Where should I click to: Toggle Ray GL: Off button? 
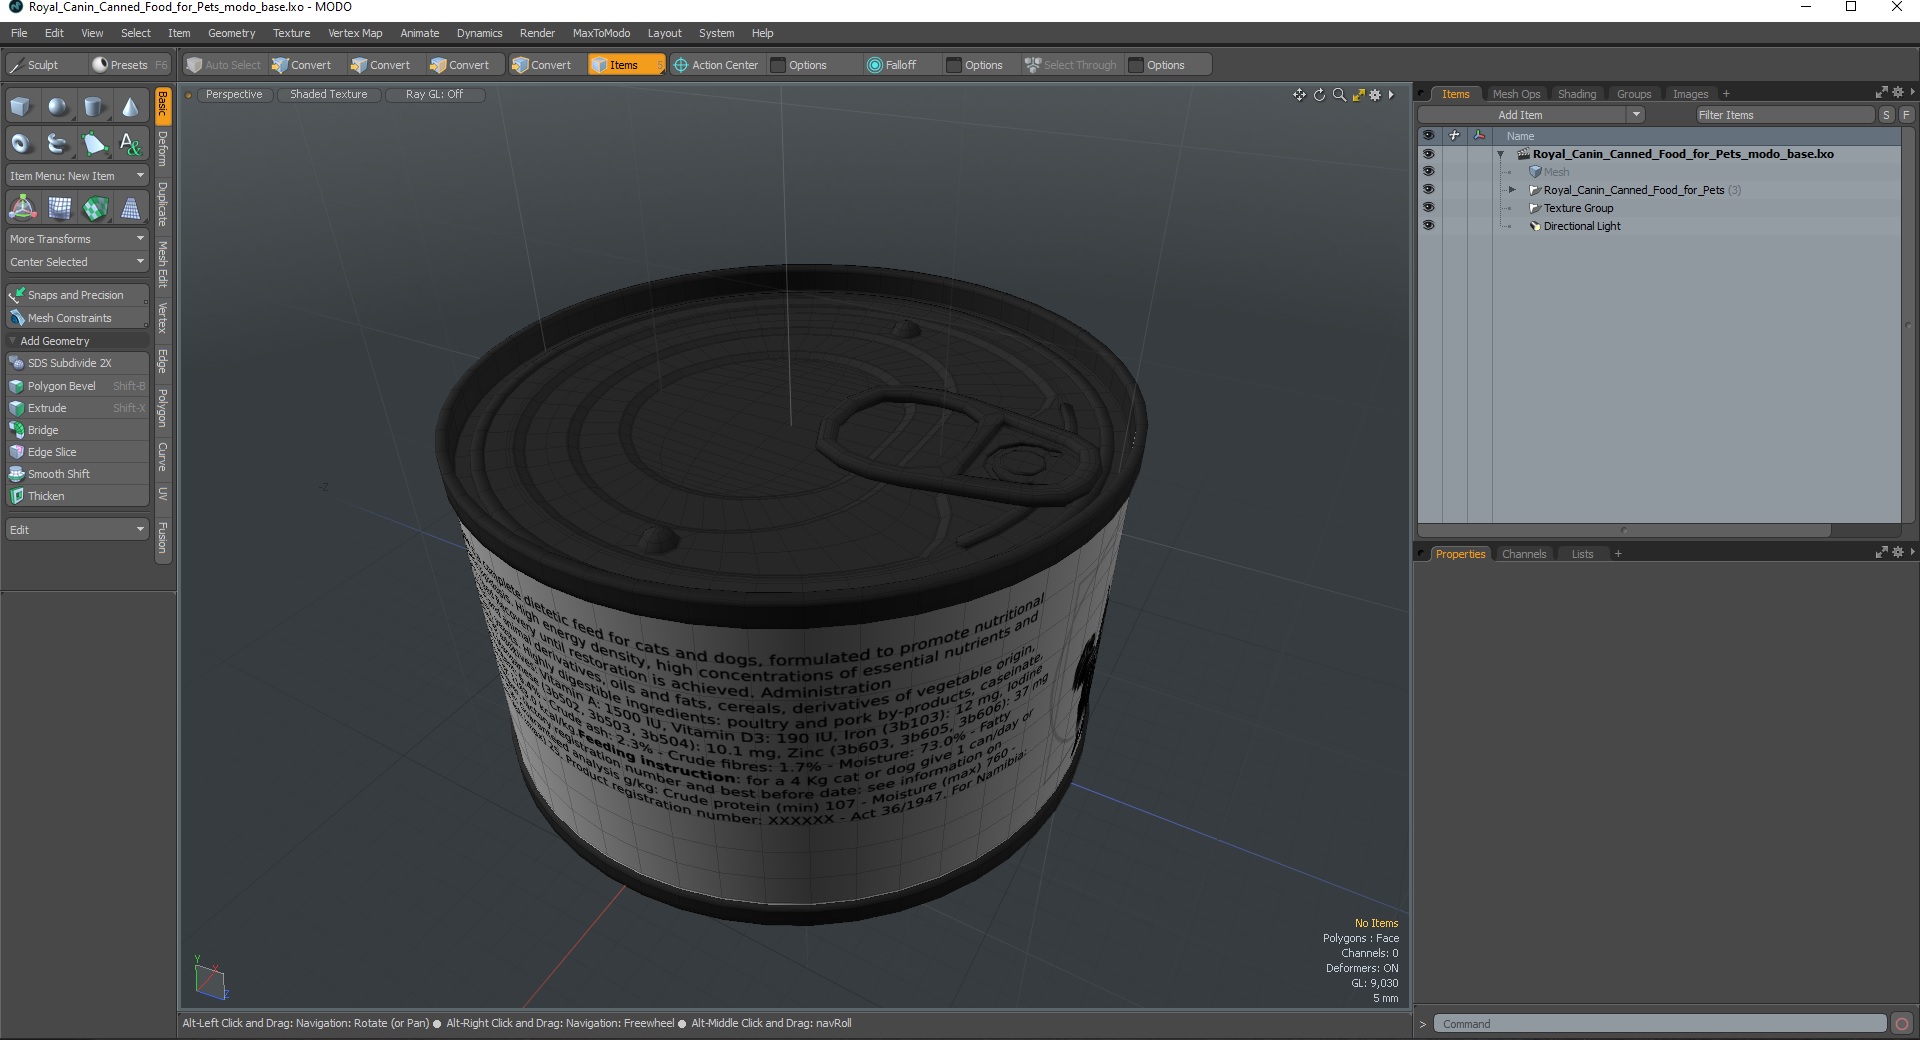point(434,94)
